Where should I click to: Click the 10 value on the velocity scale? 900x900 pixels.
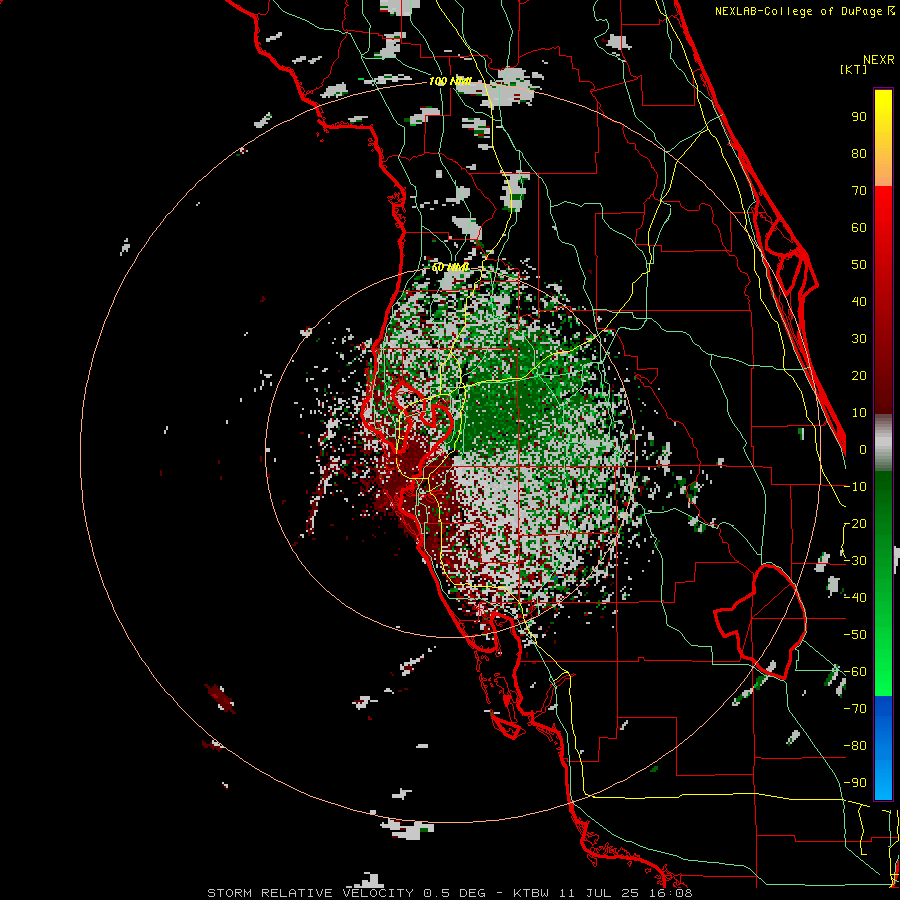(859, 413)
